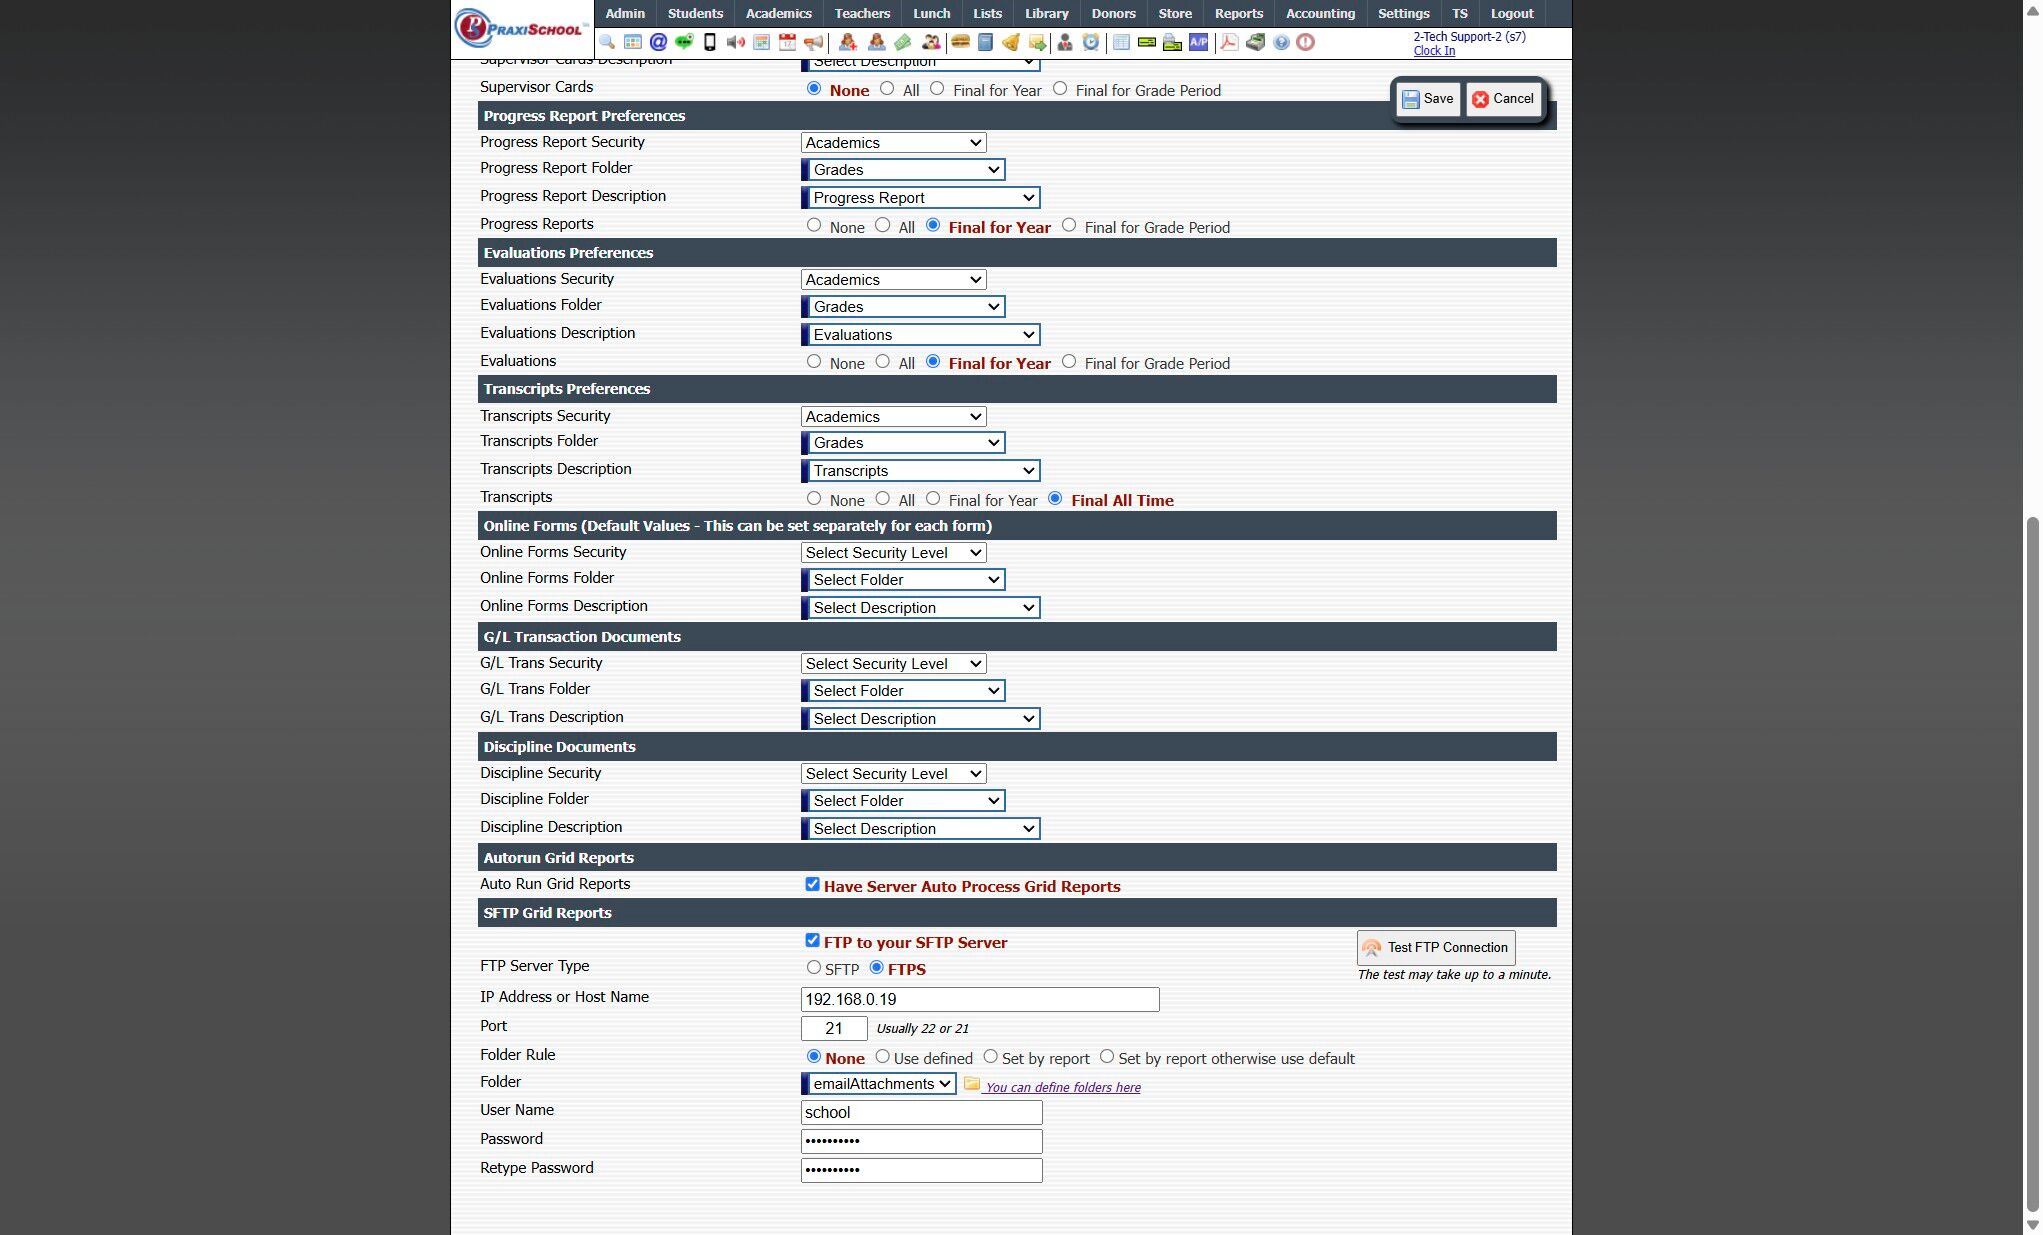The width and height of the screenshot is (2043, 1235).
Task: Open the Accounting menu
Action: tap(1319, 13)
